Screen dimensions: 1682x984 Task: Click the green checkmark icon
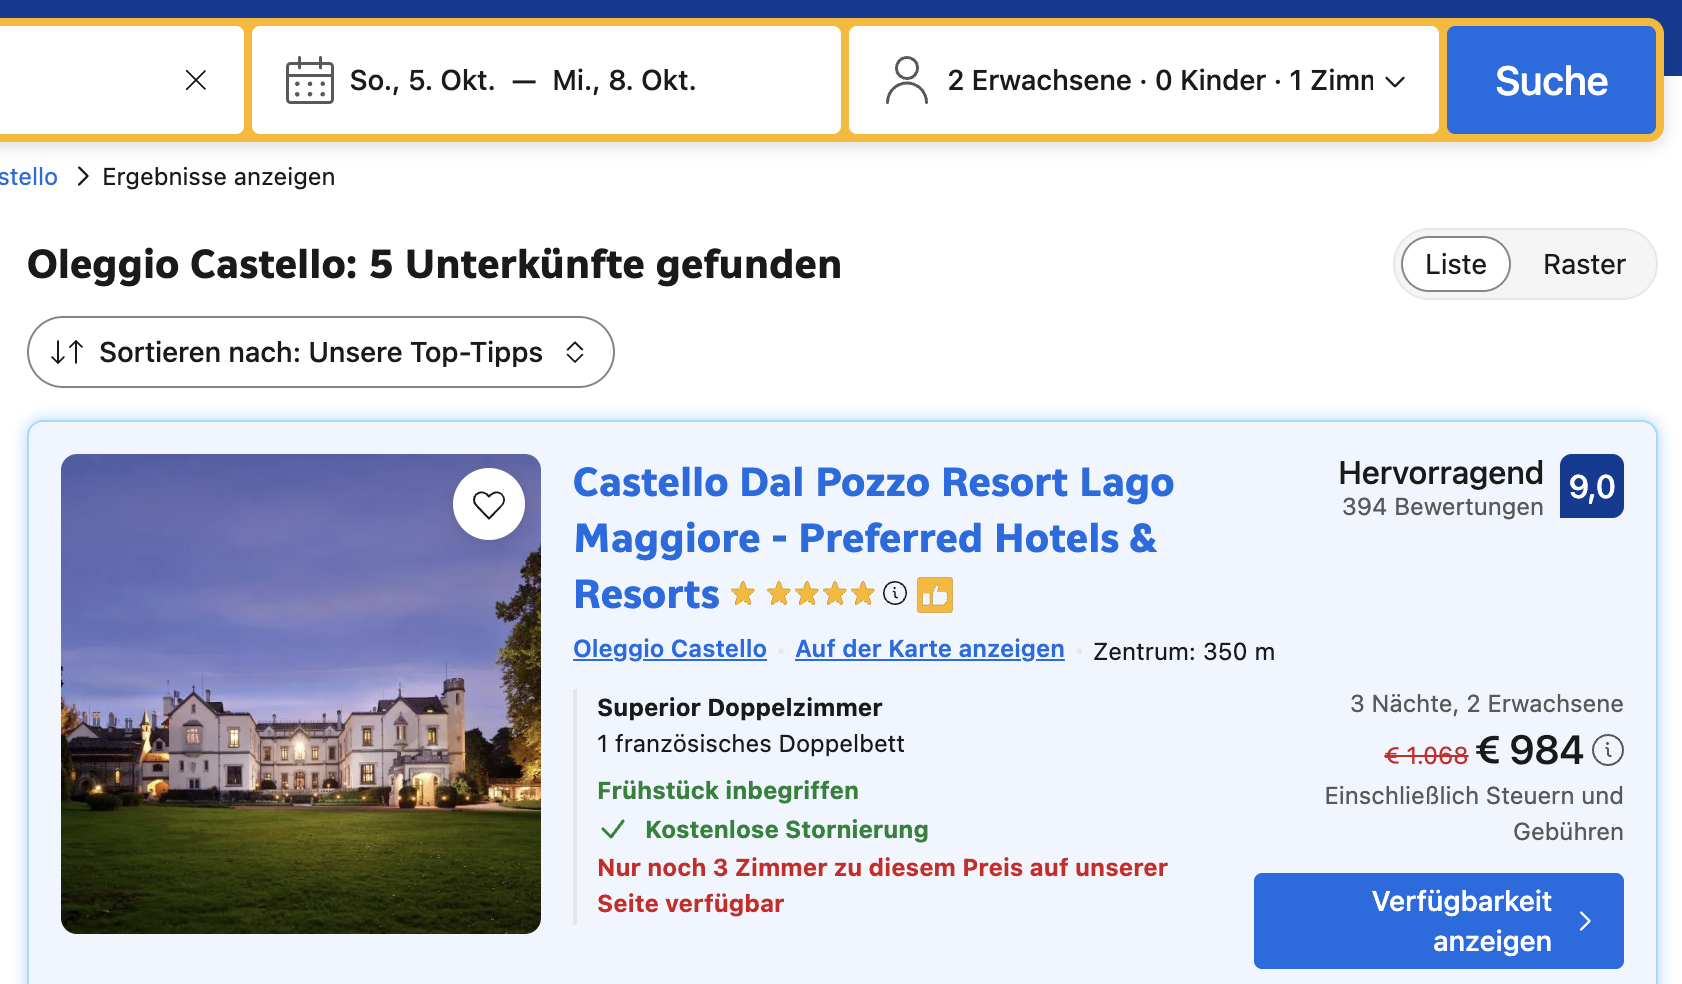tap(613, 829)
